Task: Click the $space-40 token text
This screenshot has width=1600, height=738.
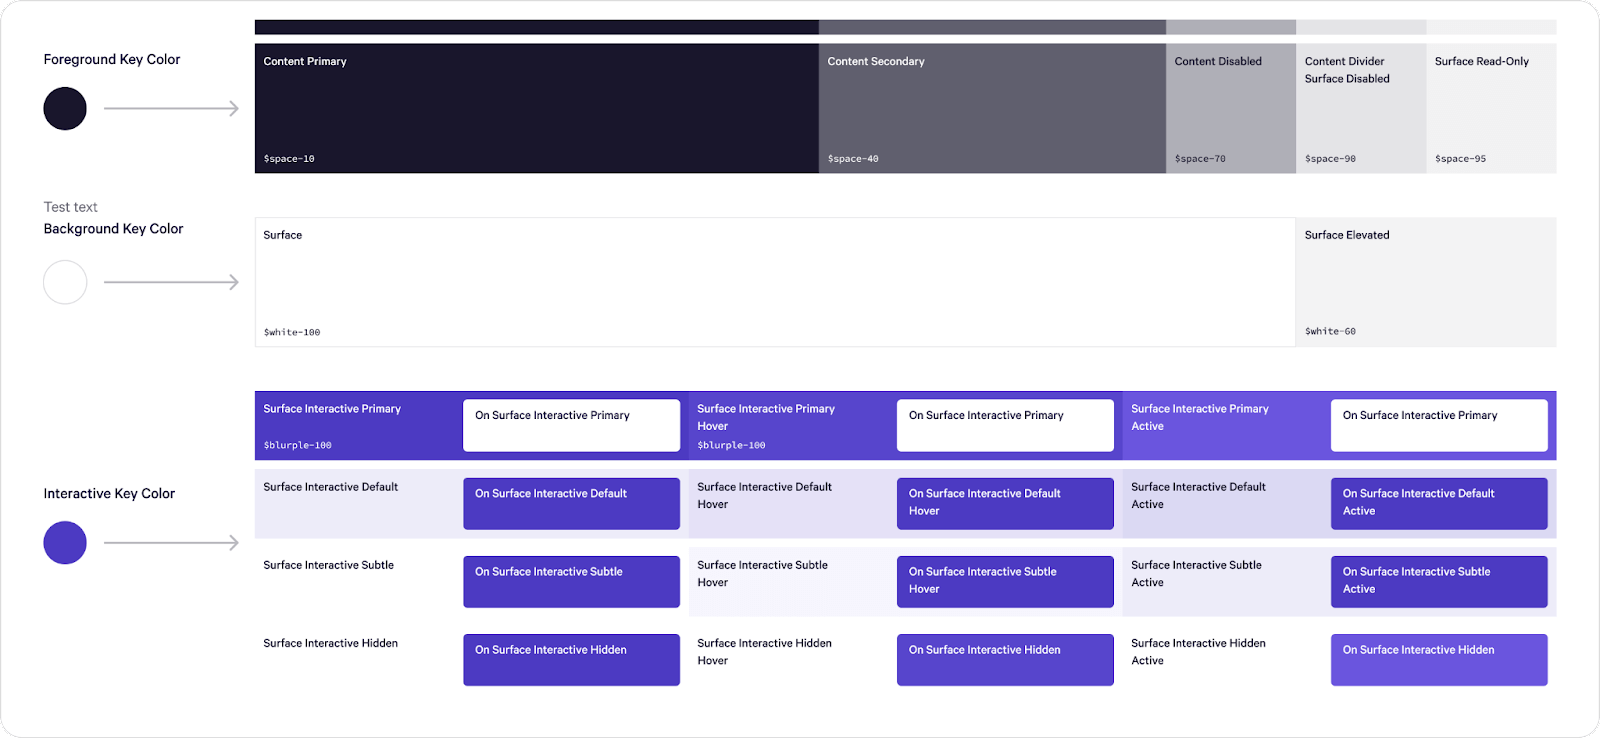Action: [x=853, y=159]
